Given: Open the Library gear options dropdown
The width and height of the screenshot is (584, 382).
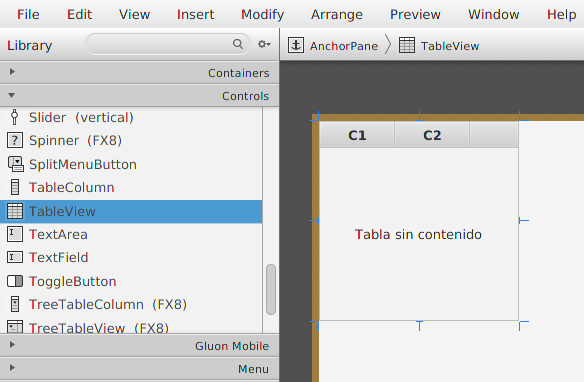Looking at the screenshot, I should (264, 44).
